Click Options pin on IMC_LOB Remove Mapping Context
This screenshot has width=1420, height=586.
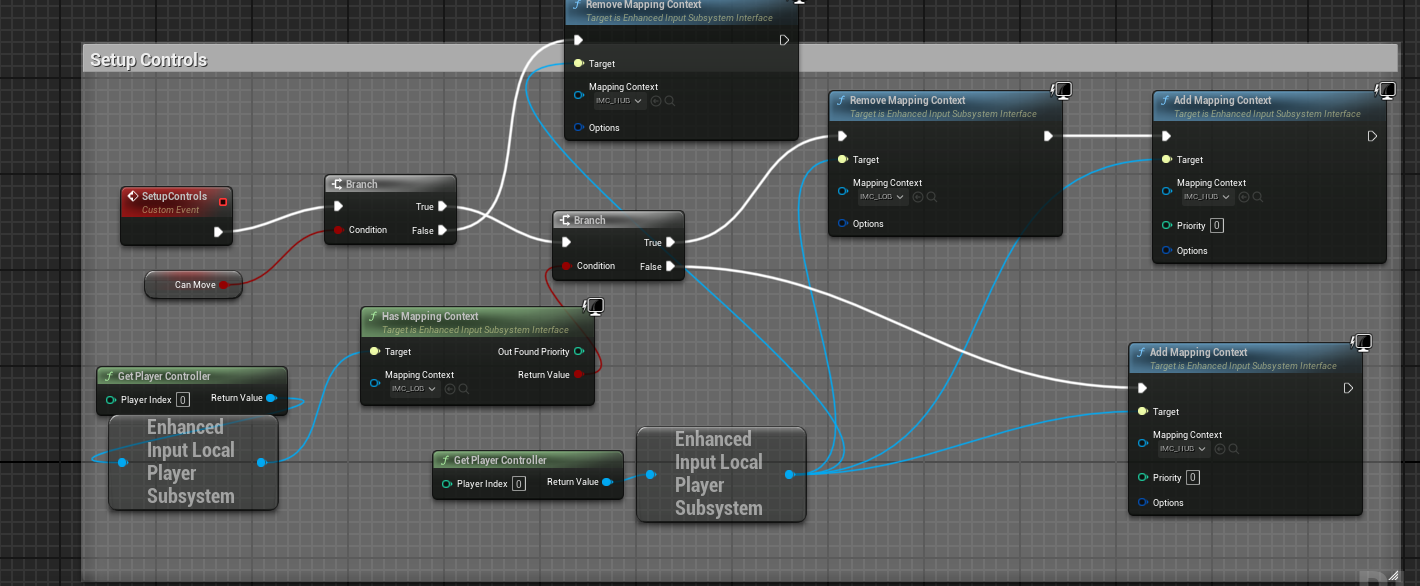pyautogui.click(x=842, y=224)
